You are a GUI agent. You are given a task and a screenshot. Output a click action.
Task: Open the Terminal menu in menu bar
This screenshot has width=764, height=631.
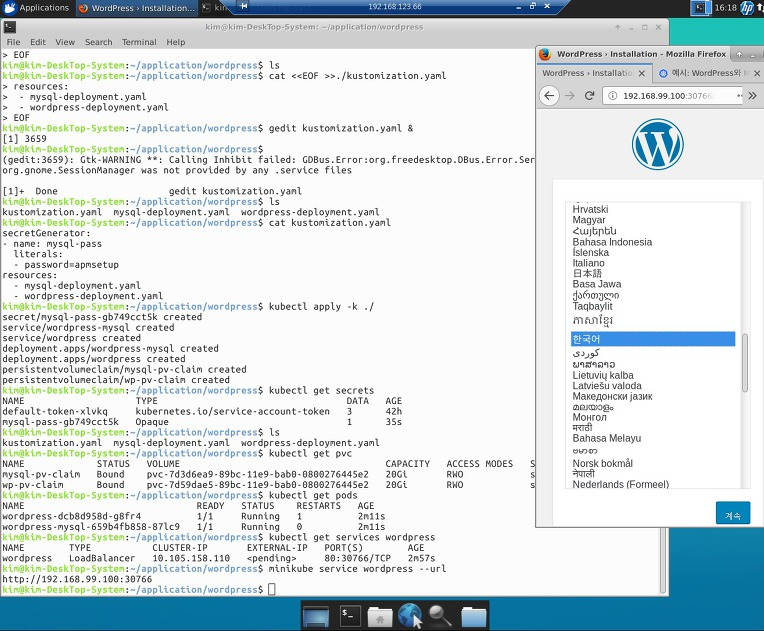click(x=139, y=42)
